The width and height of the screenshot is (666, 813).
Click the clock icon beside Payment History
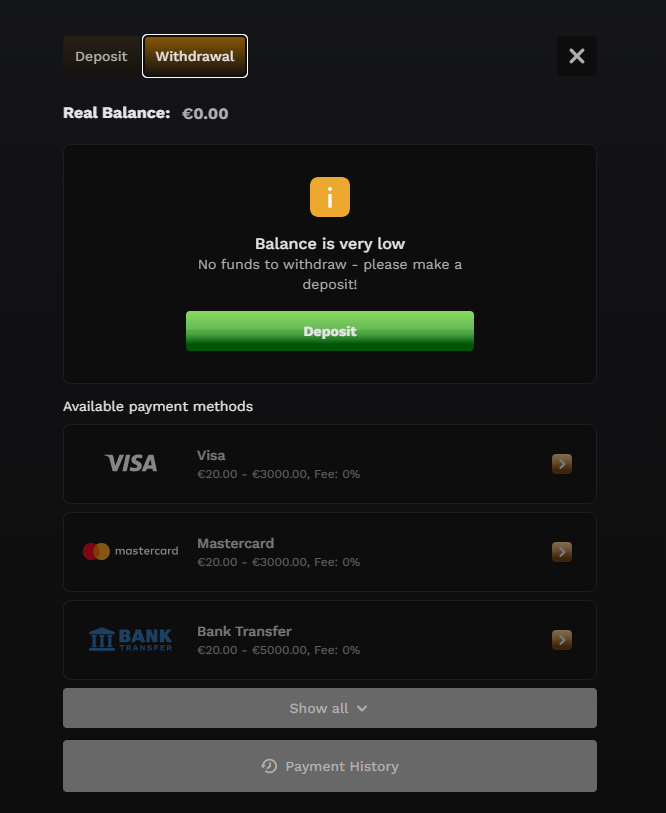(269, 766)
